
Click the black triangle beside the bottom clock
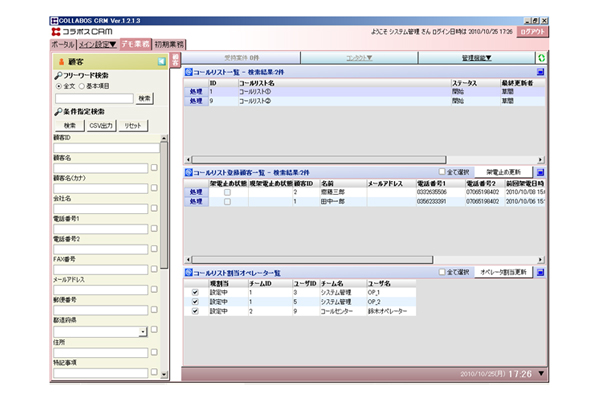(541, 374)
